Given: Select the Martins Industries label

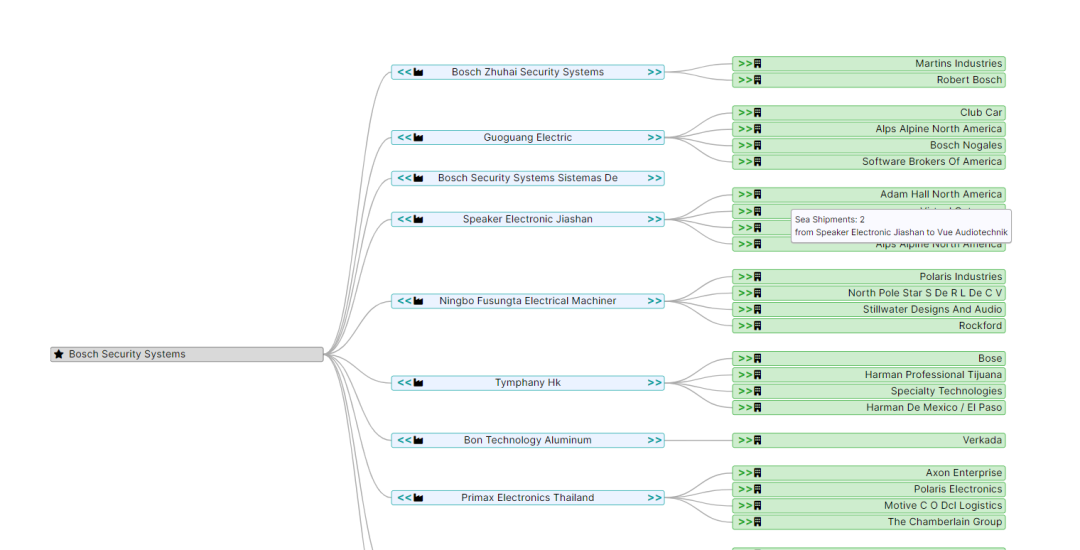Looking at the screenshot, I should coord(959,63).
